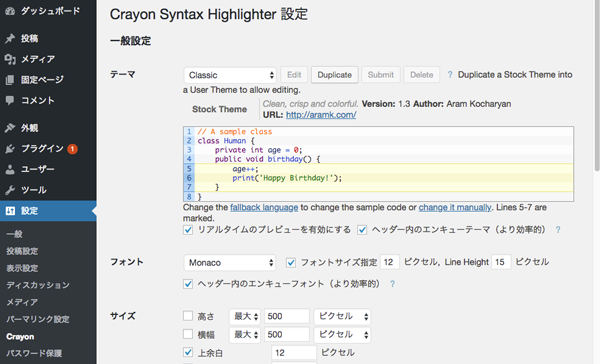Select the Pages icon 固定ページ
The width and height of the screenshot is (600, 364).
click(10, 80)
